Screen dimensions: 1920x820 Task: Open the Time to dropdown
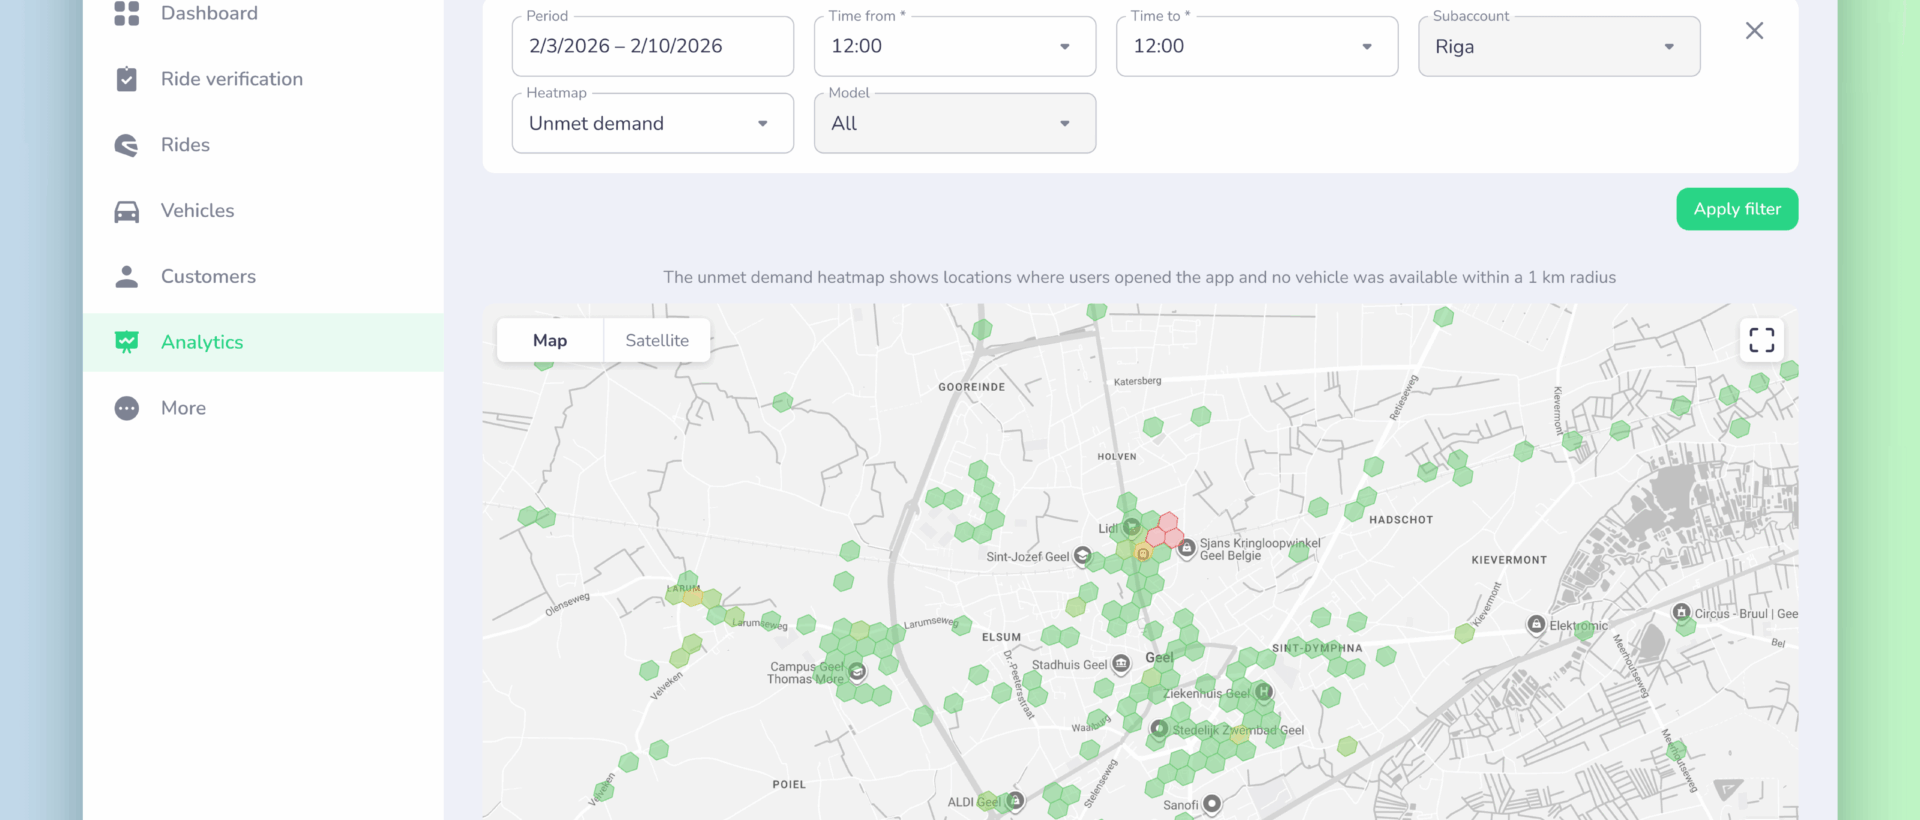(x=1256, y=47)
